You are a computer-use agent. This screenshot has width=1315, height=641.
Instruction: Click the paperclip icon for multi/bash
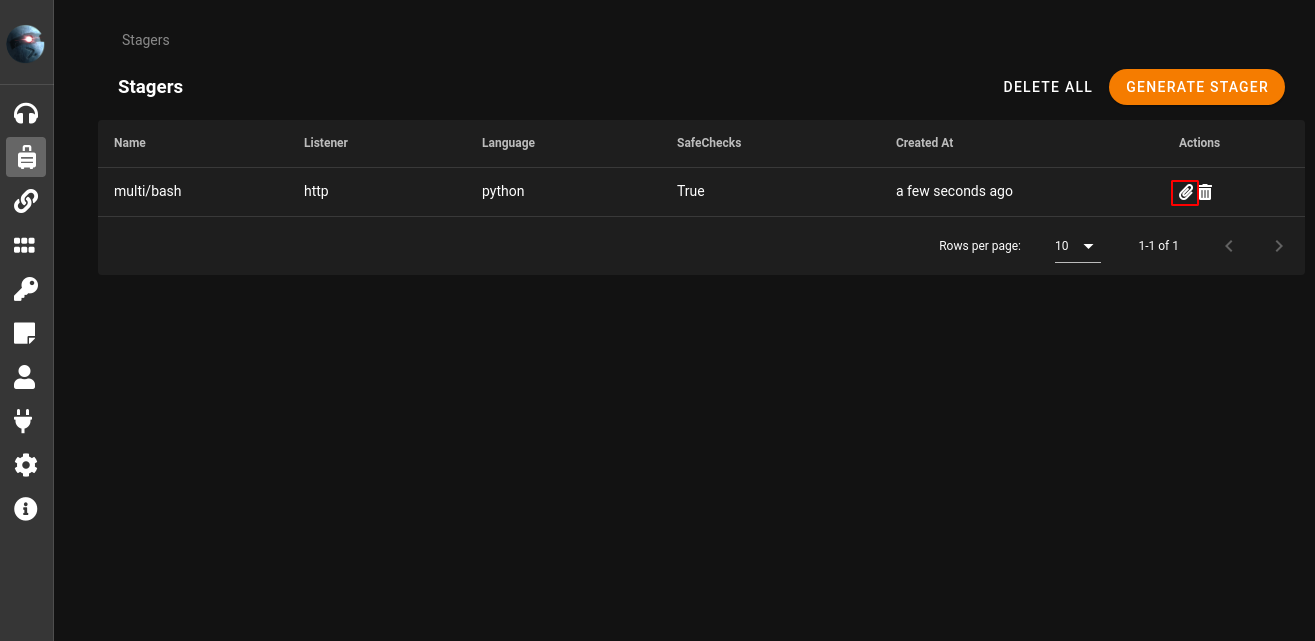1185,192
